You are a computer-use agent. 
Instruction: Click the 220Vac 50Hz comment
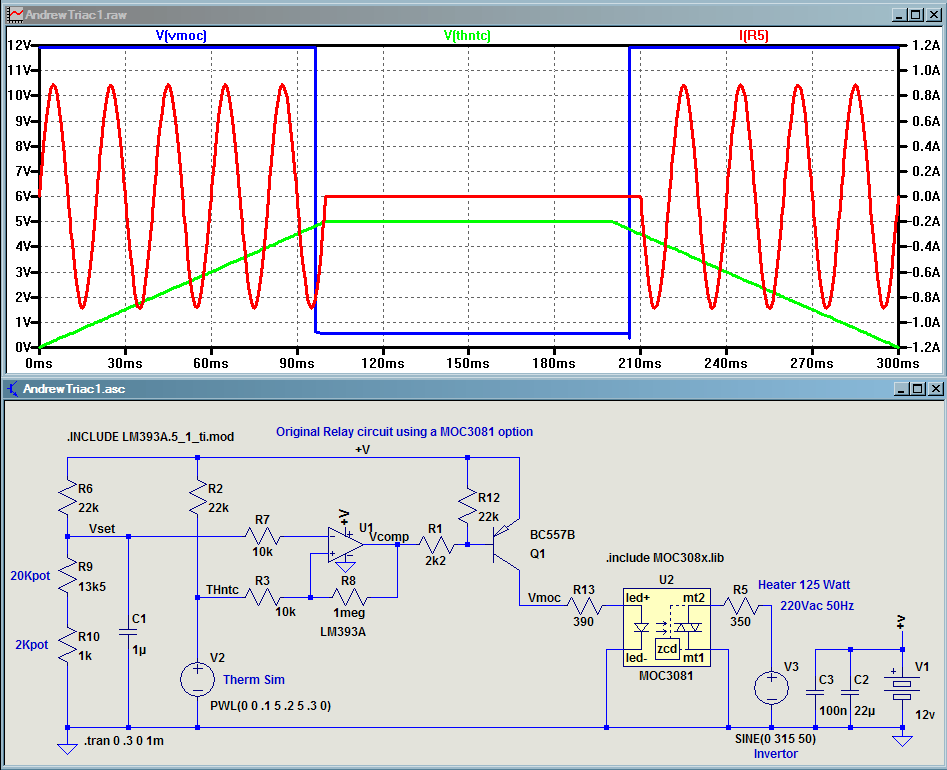pyautogui.click(x=817, y=606)
